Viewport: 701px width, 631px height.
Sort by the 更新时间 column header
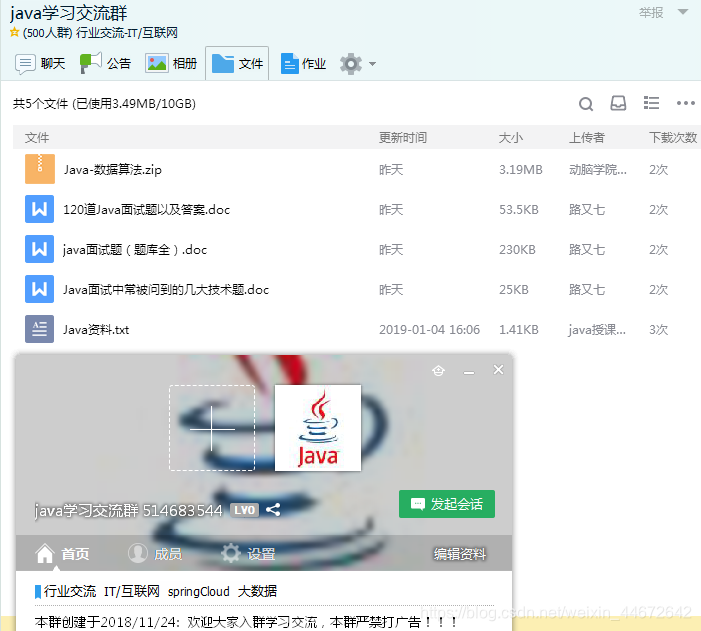coord(403,137)
